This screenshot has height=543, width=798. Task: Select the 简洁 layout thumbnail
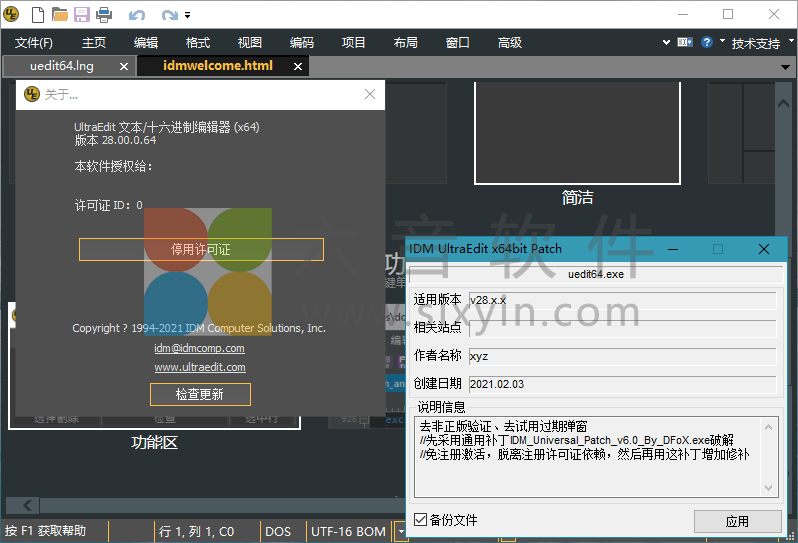click(577, 133)
